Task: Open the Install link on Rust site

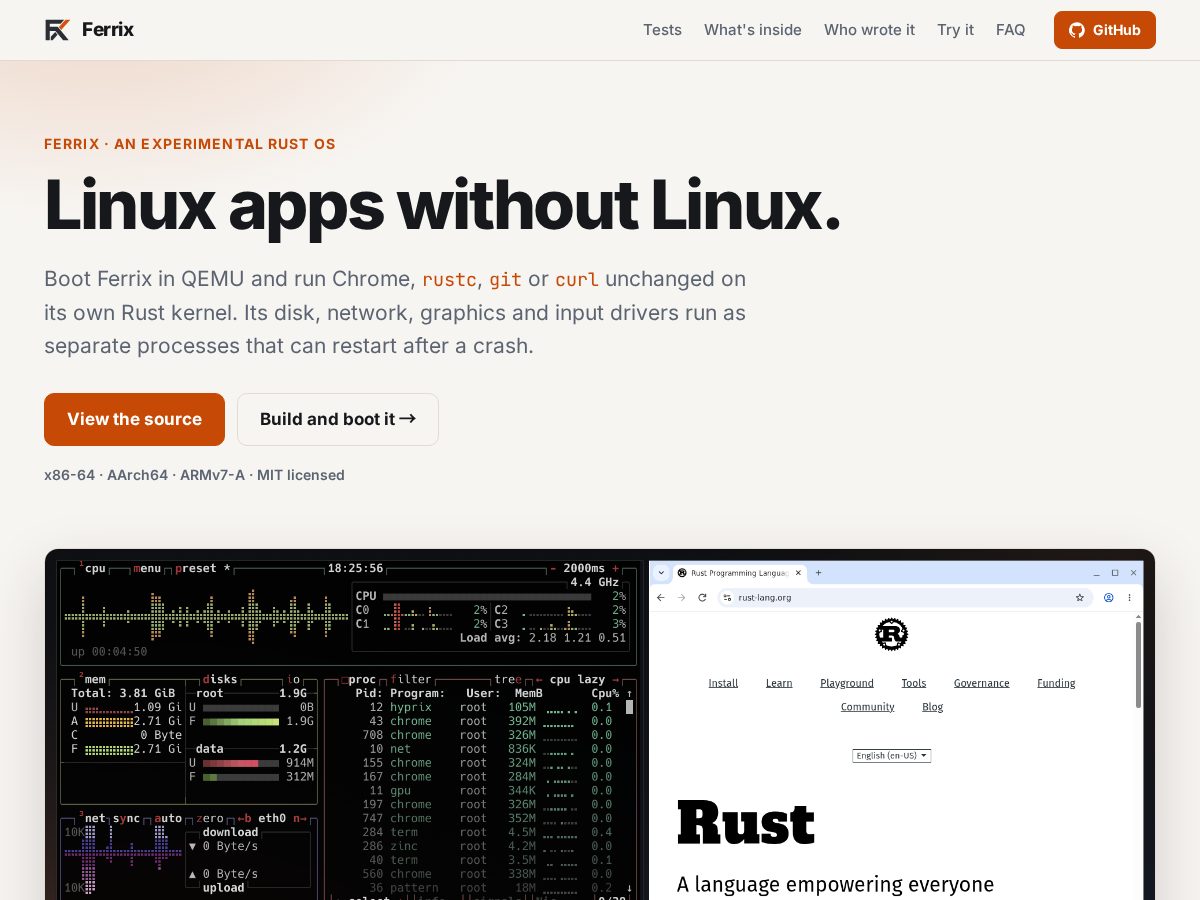Action: (x=723, y=683)
